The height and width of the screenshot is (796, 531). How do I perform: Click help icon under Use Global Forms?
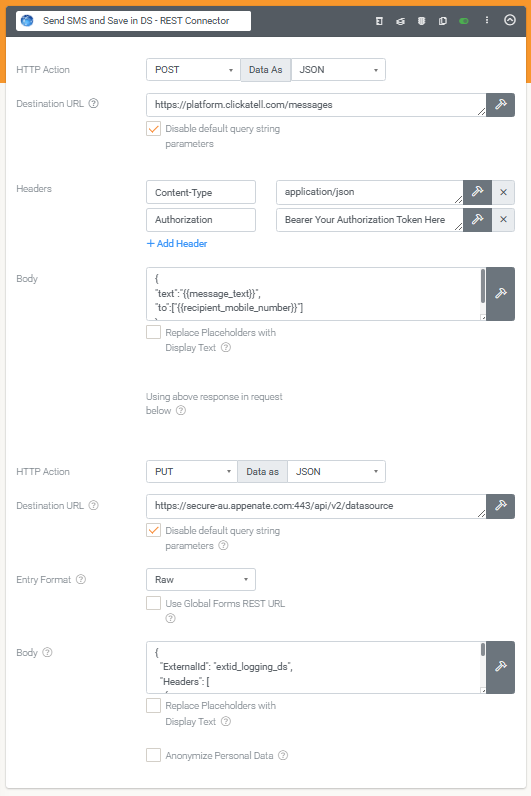coord(171,618)
